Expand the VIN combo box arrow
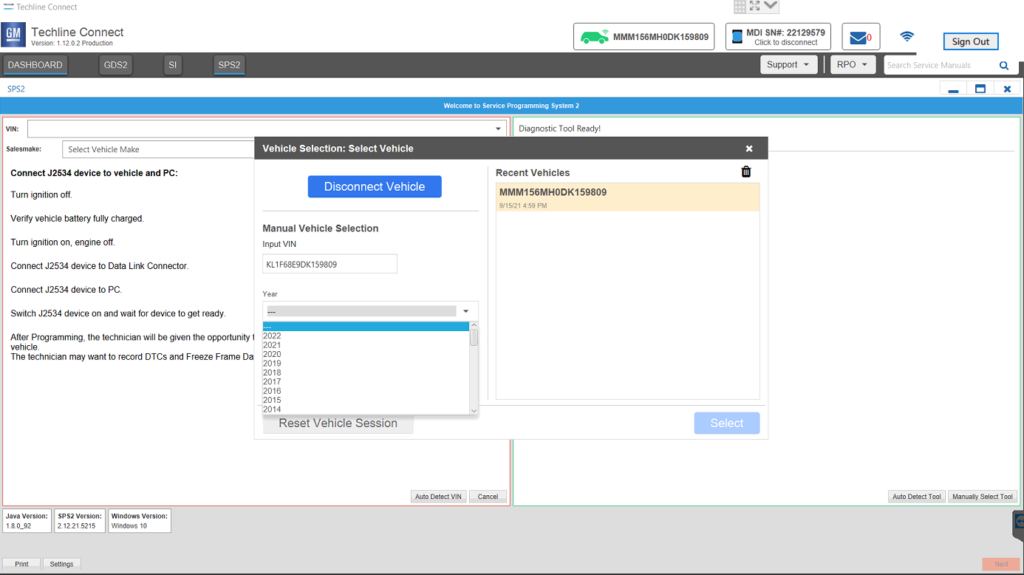 498,129
